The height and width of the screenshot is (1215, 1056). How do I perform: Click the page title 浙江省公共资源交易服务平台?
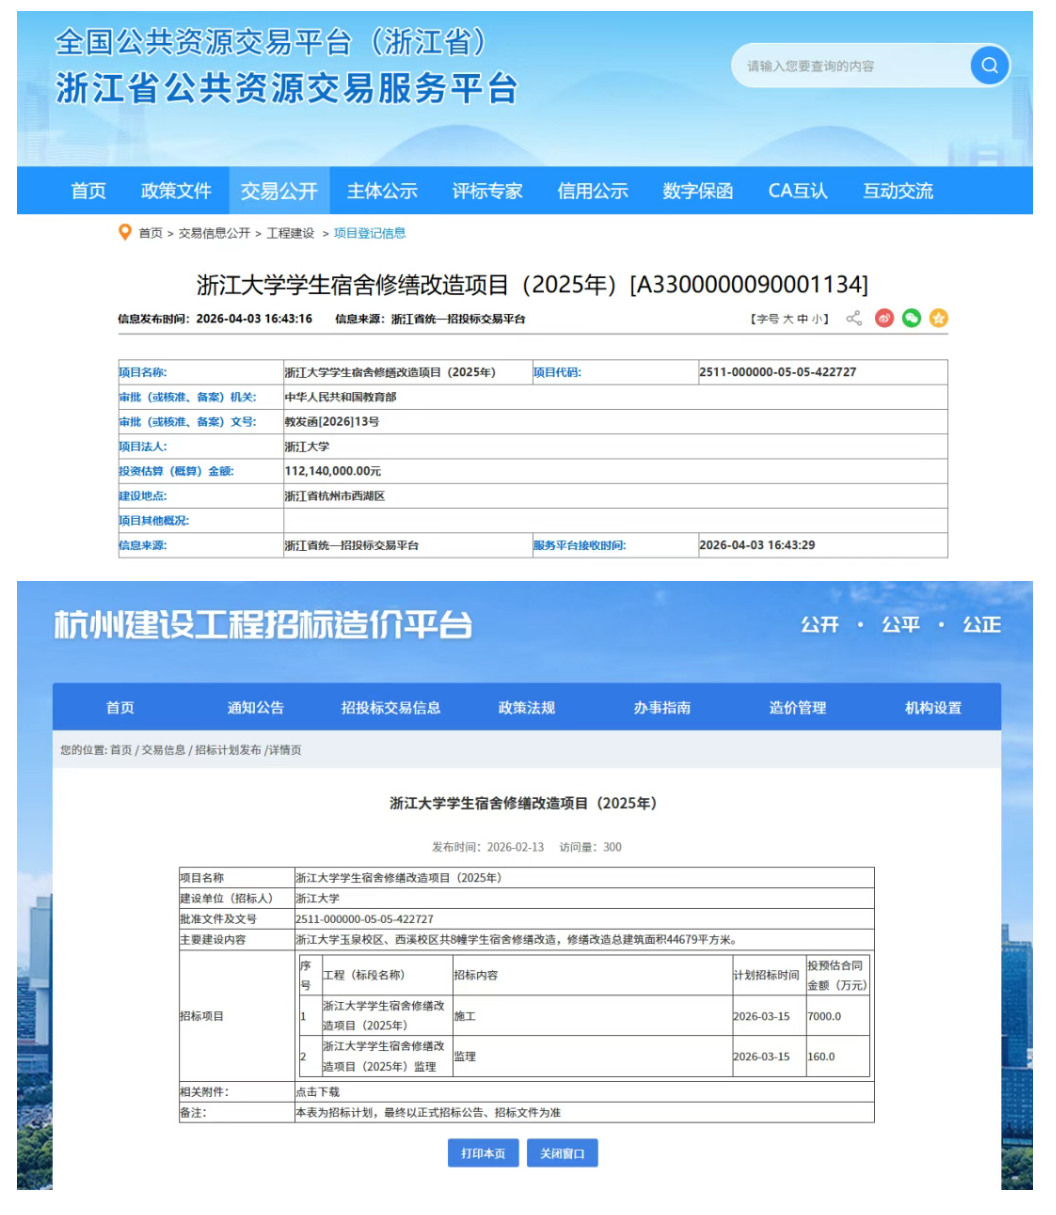[286, 88]
